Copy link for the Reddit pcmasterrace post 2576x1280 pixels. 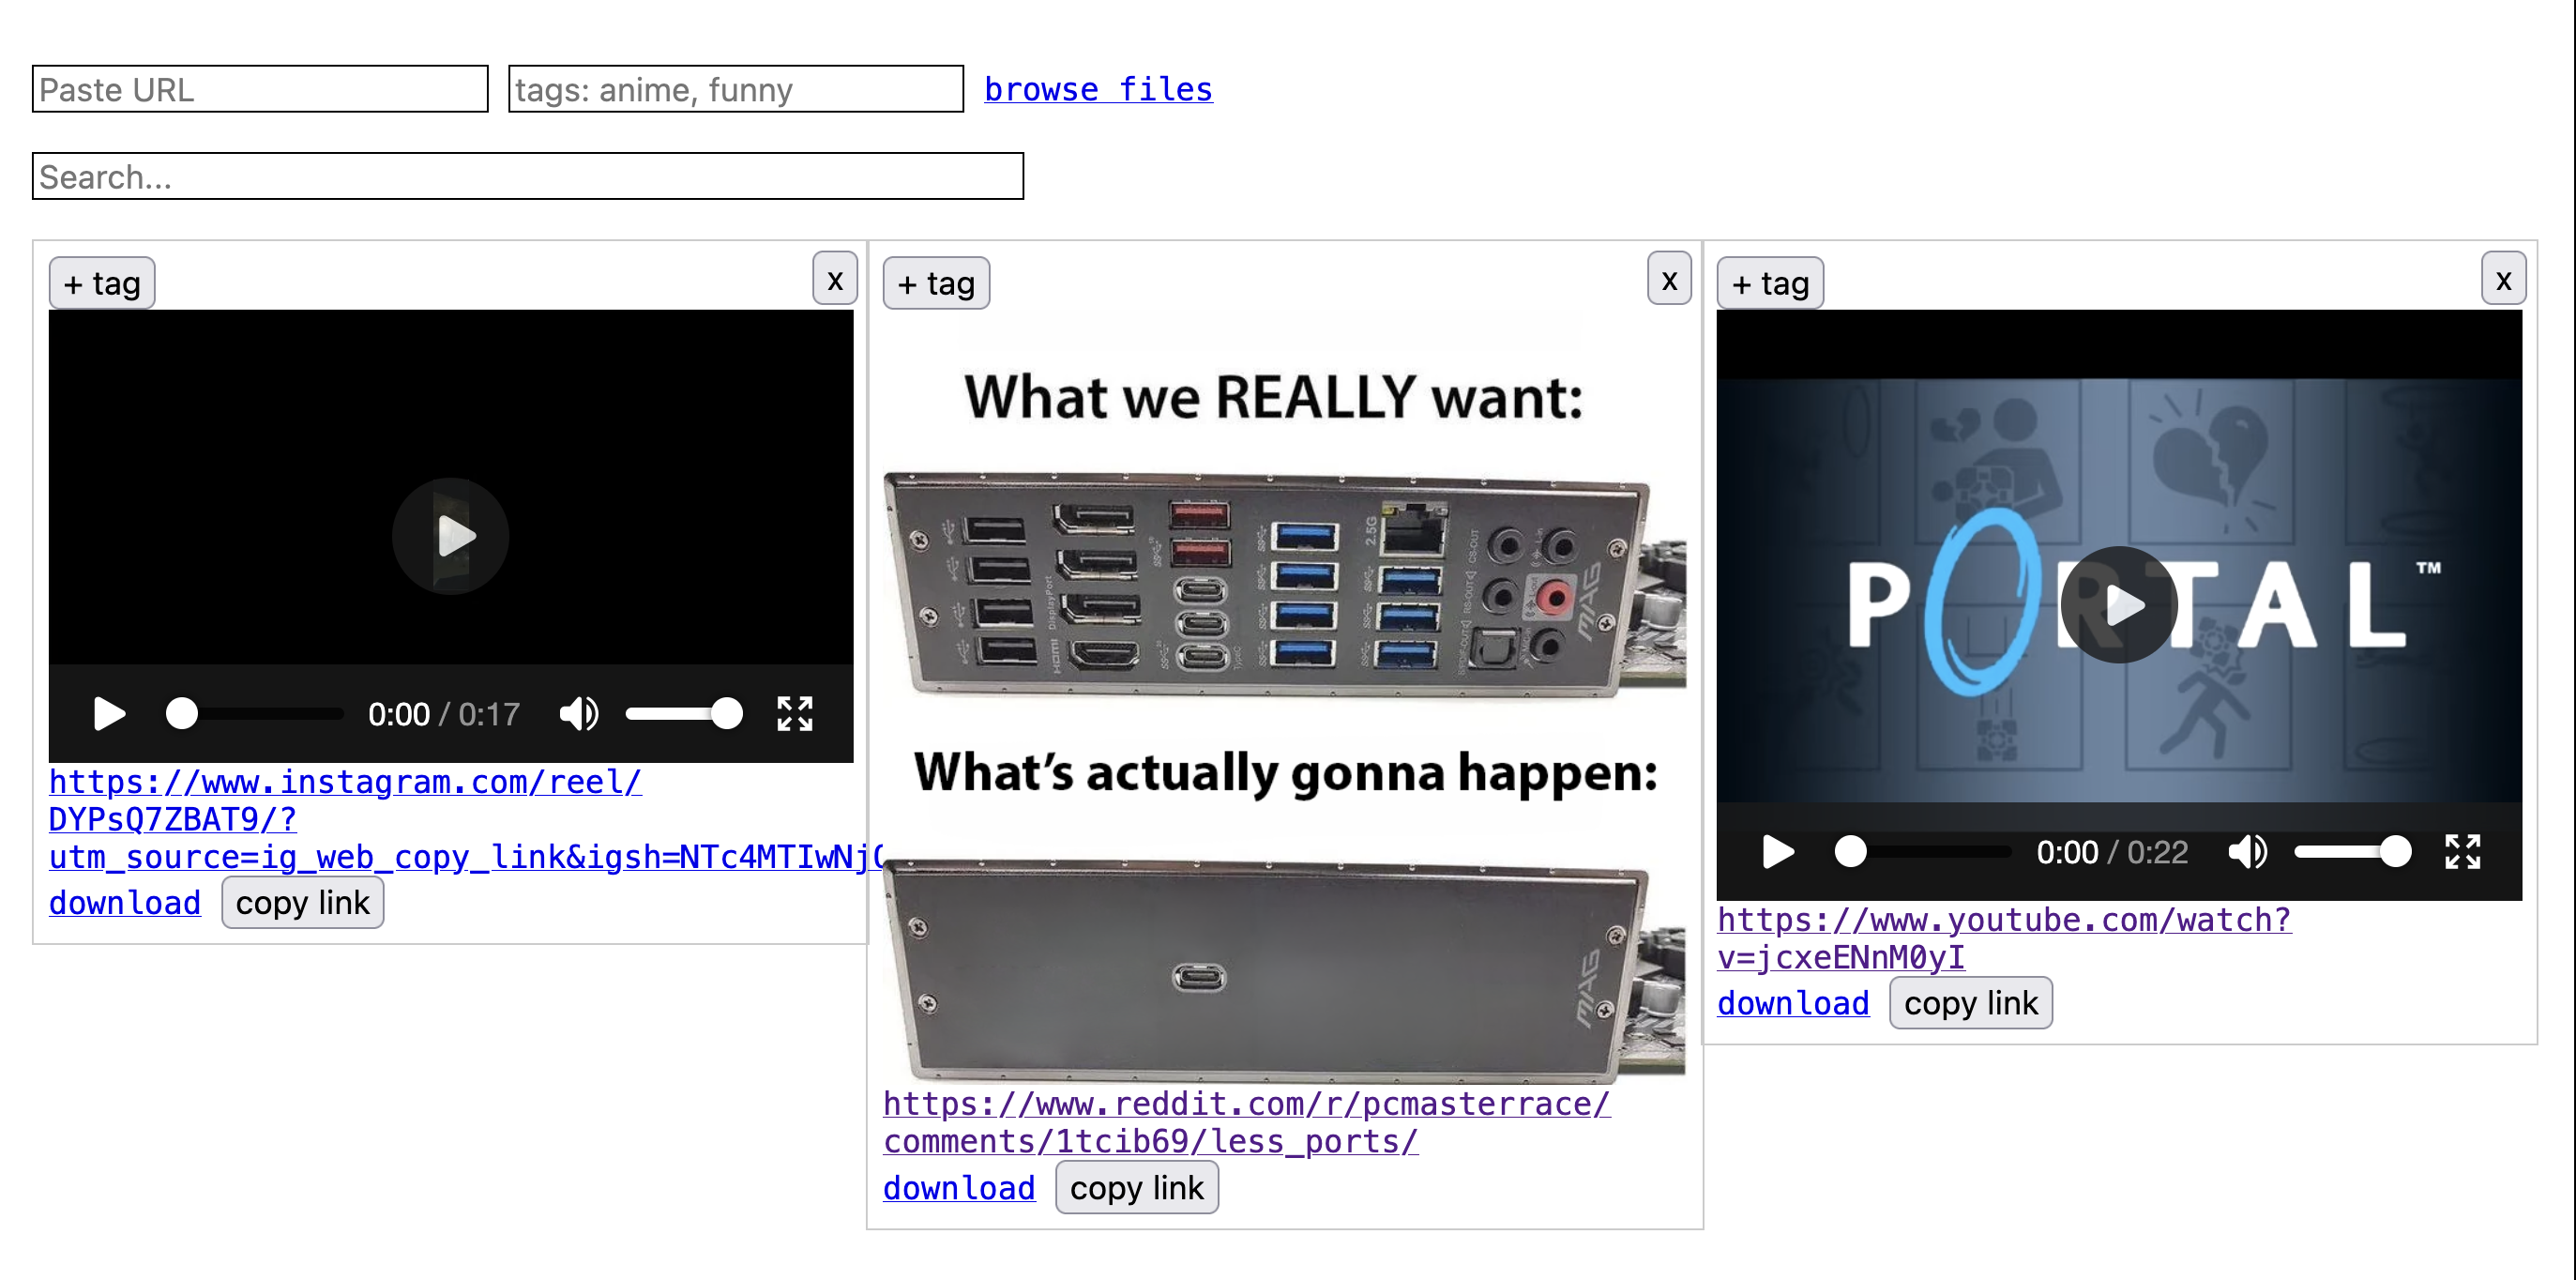click(x=1136, y=1188)
